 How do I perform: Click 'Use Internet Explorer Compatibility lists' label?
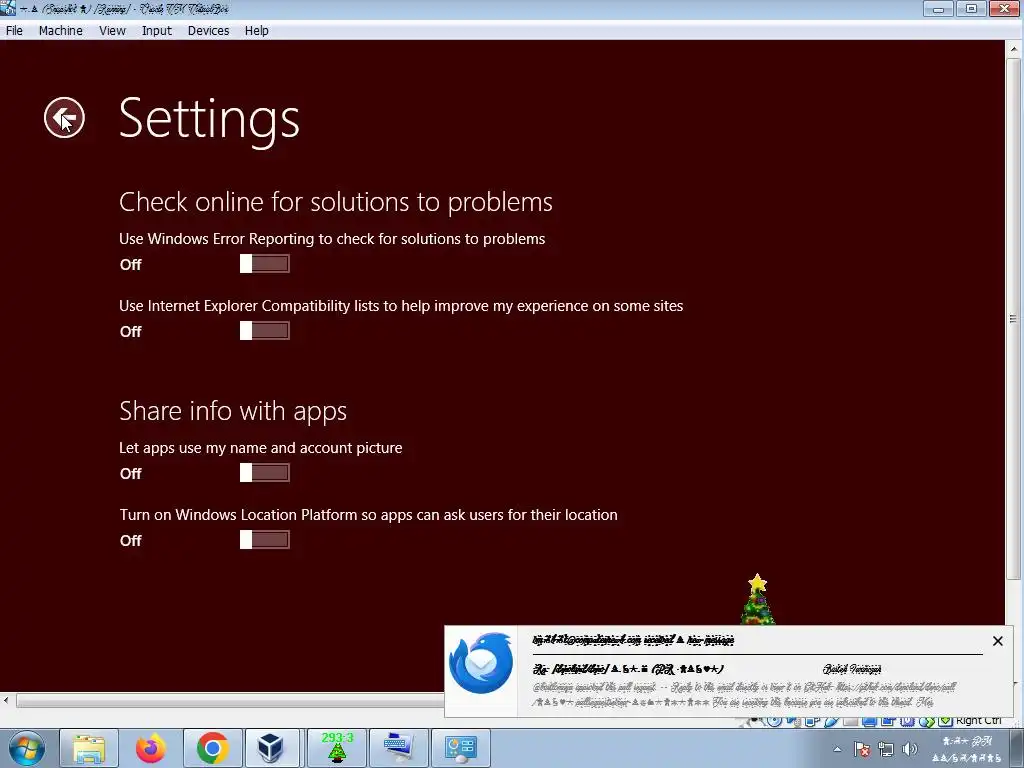pos(401,306)
